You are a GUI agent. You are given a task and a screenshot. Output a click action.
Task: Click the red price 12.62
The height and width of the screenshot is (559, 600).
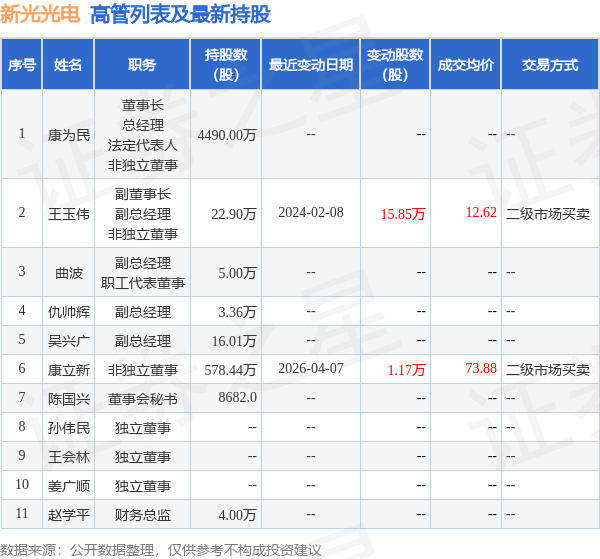pos(481,212)
